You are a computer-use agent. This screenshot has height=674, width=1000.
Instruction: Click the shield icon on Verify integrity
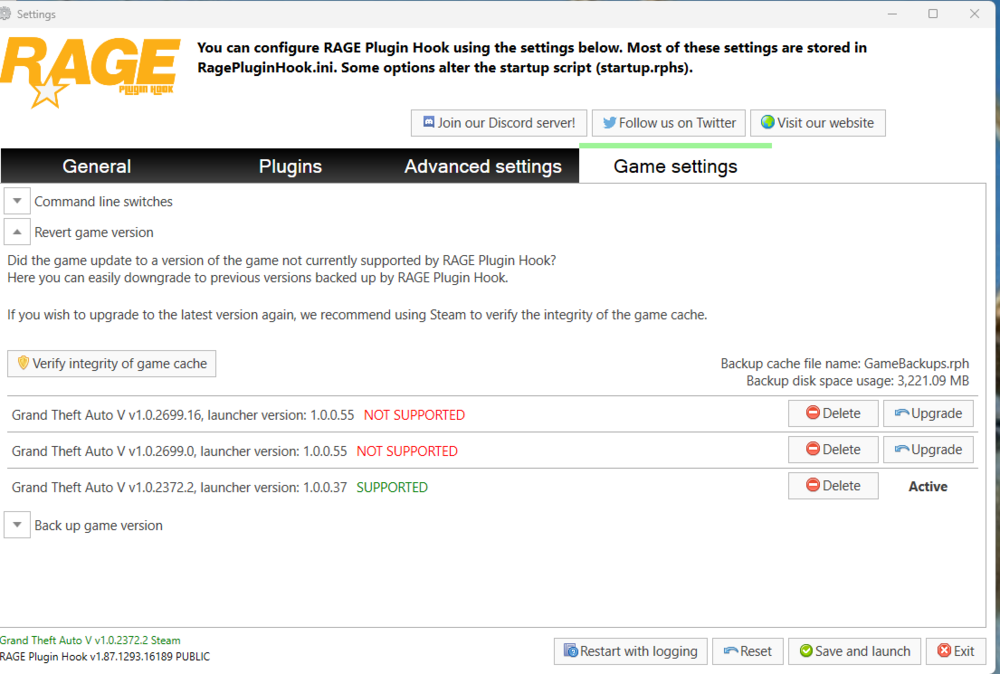(23, 363)
